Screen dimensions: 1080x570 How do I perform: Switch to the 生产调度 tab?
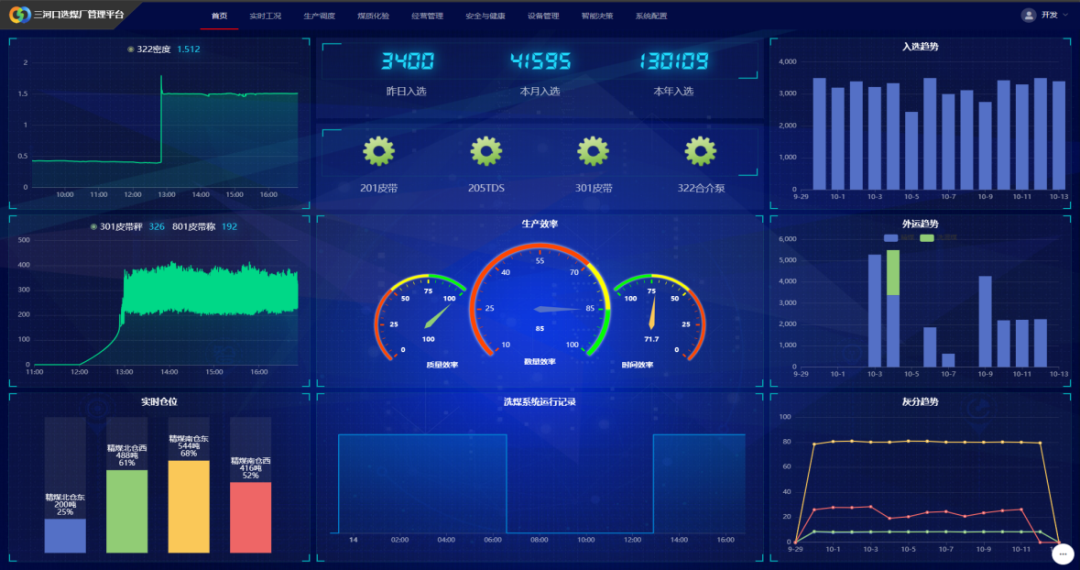(x=319, y=16)
